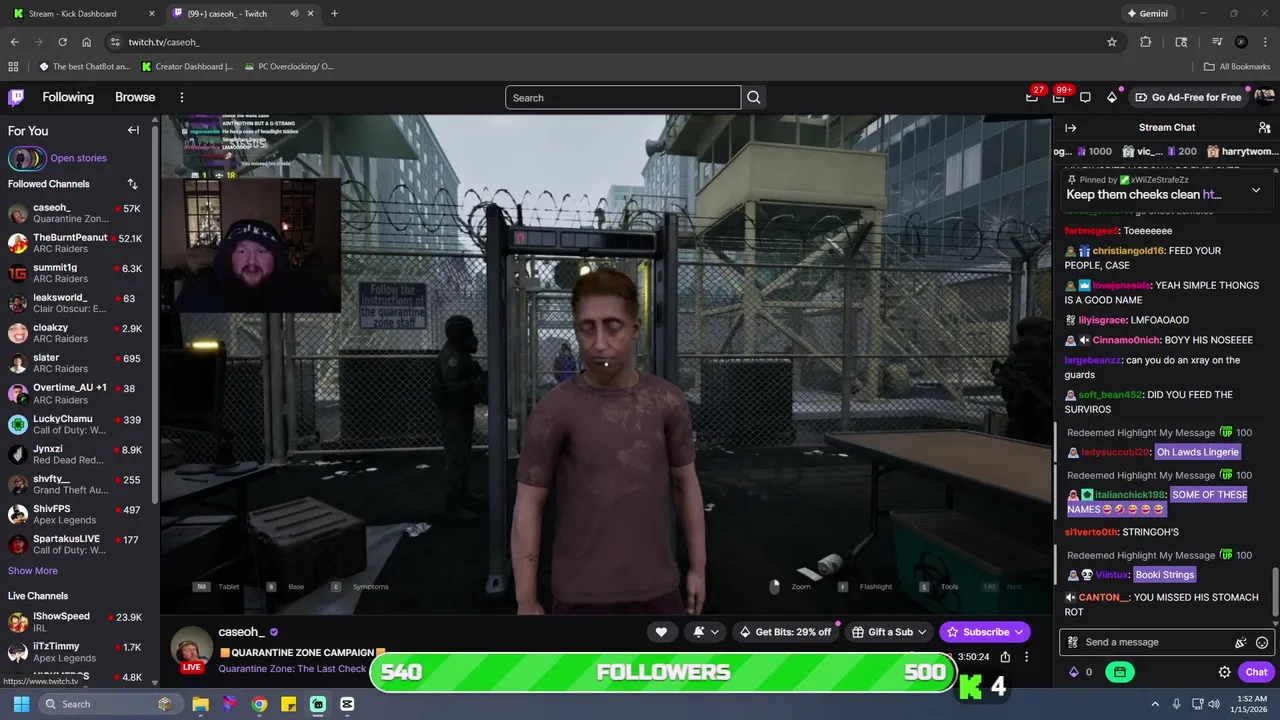Click the heart follow button

click(661, 632)
